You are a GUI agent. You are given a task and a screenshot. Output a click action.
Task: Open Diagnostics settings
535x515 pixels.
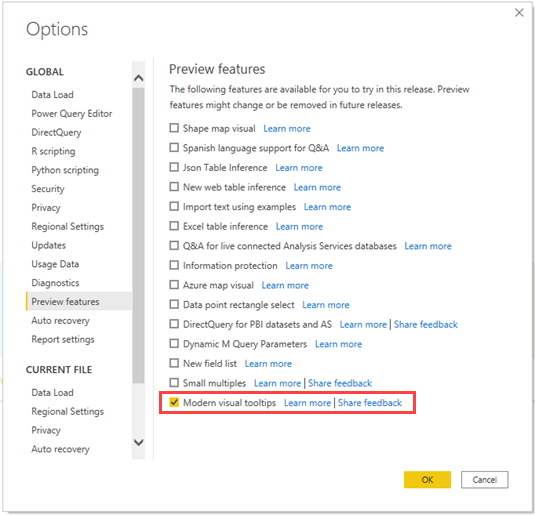[x=55, y=283]
